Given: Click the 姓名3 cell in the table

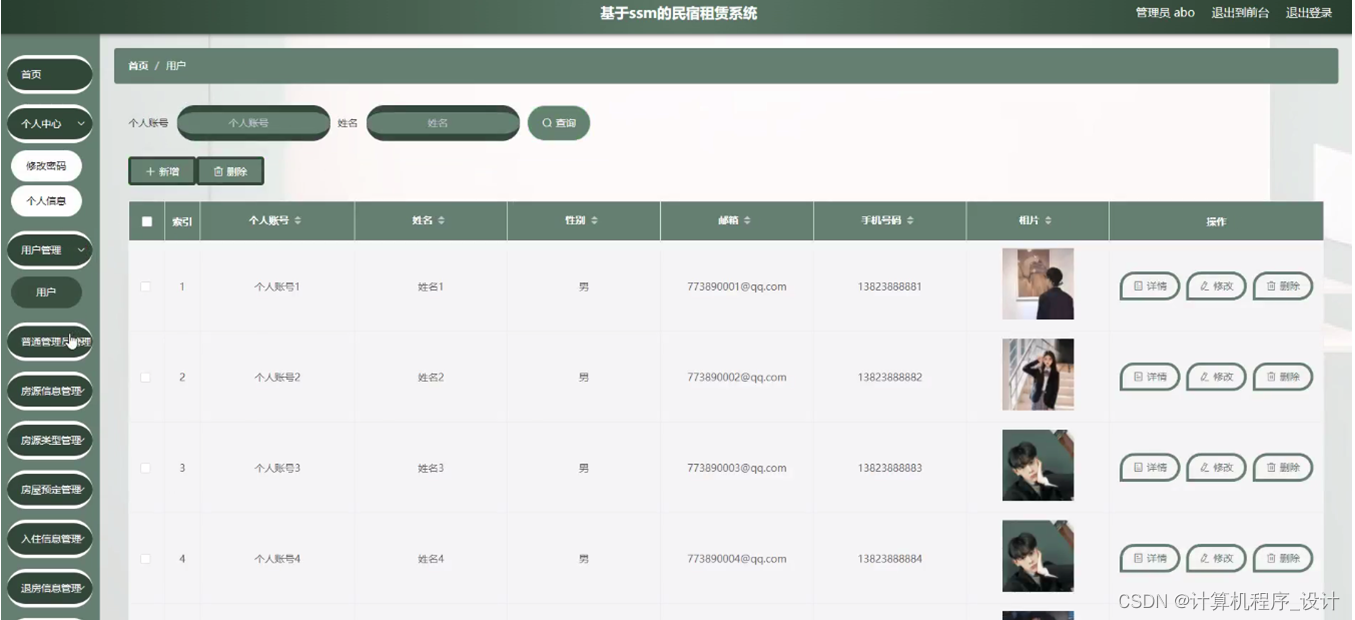Looking at the screenshot, I should (x=431, y=468).
